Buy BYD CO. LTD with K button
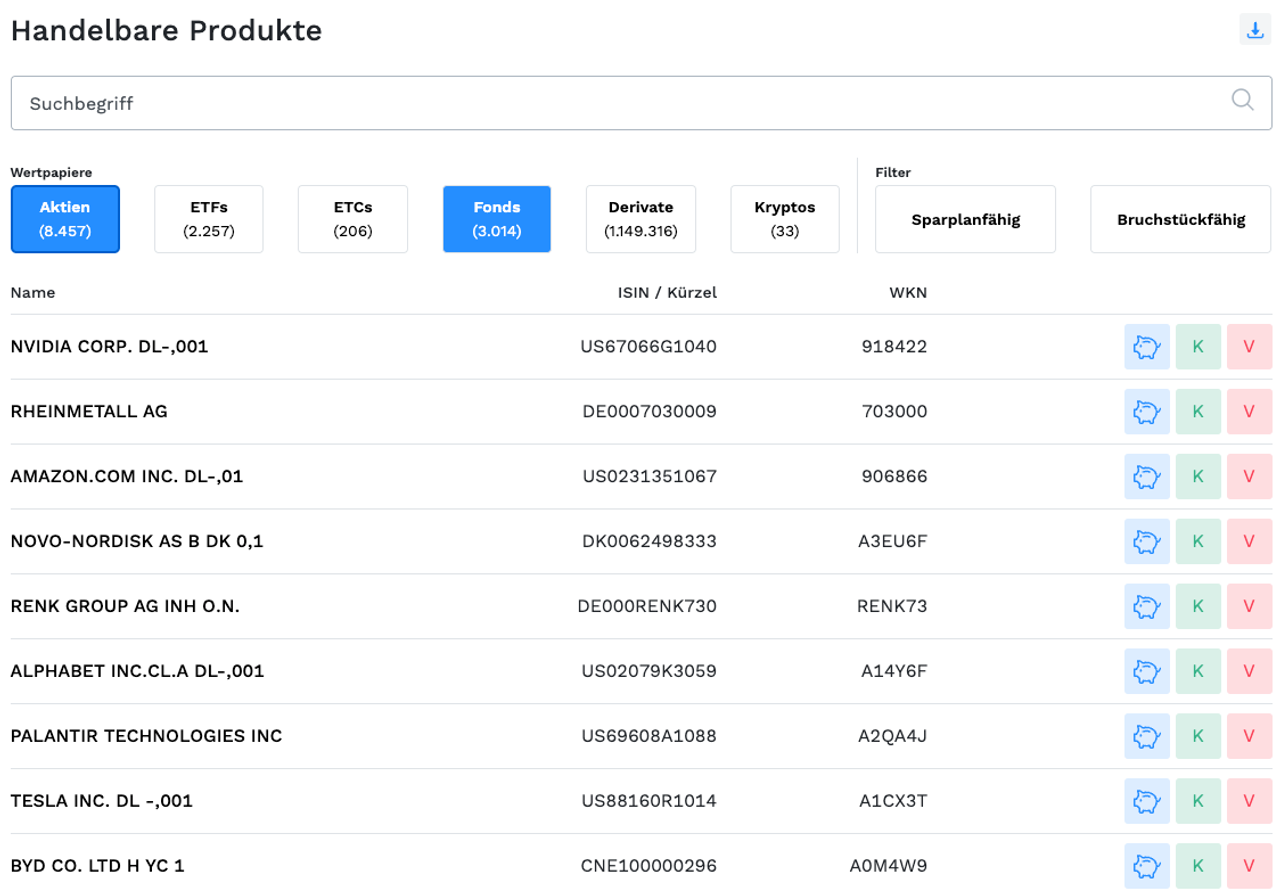 tap(1198, 866)
